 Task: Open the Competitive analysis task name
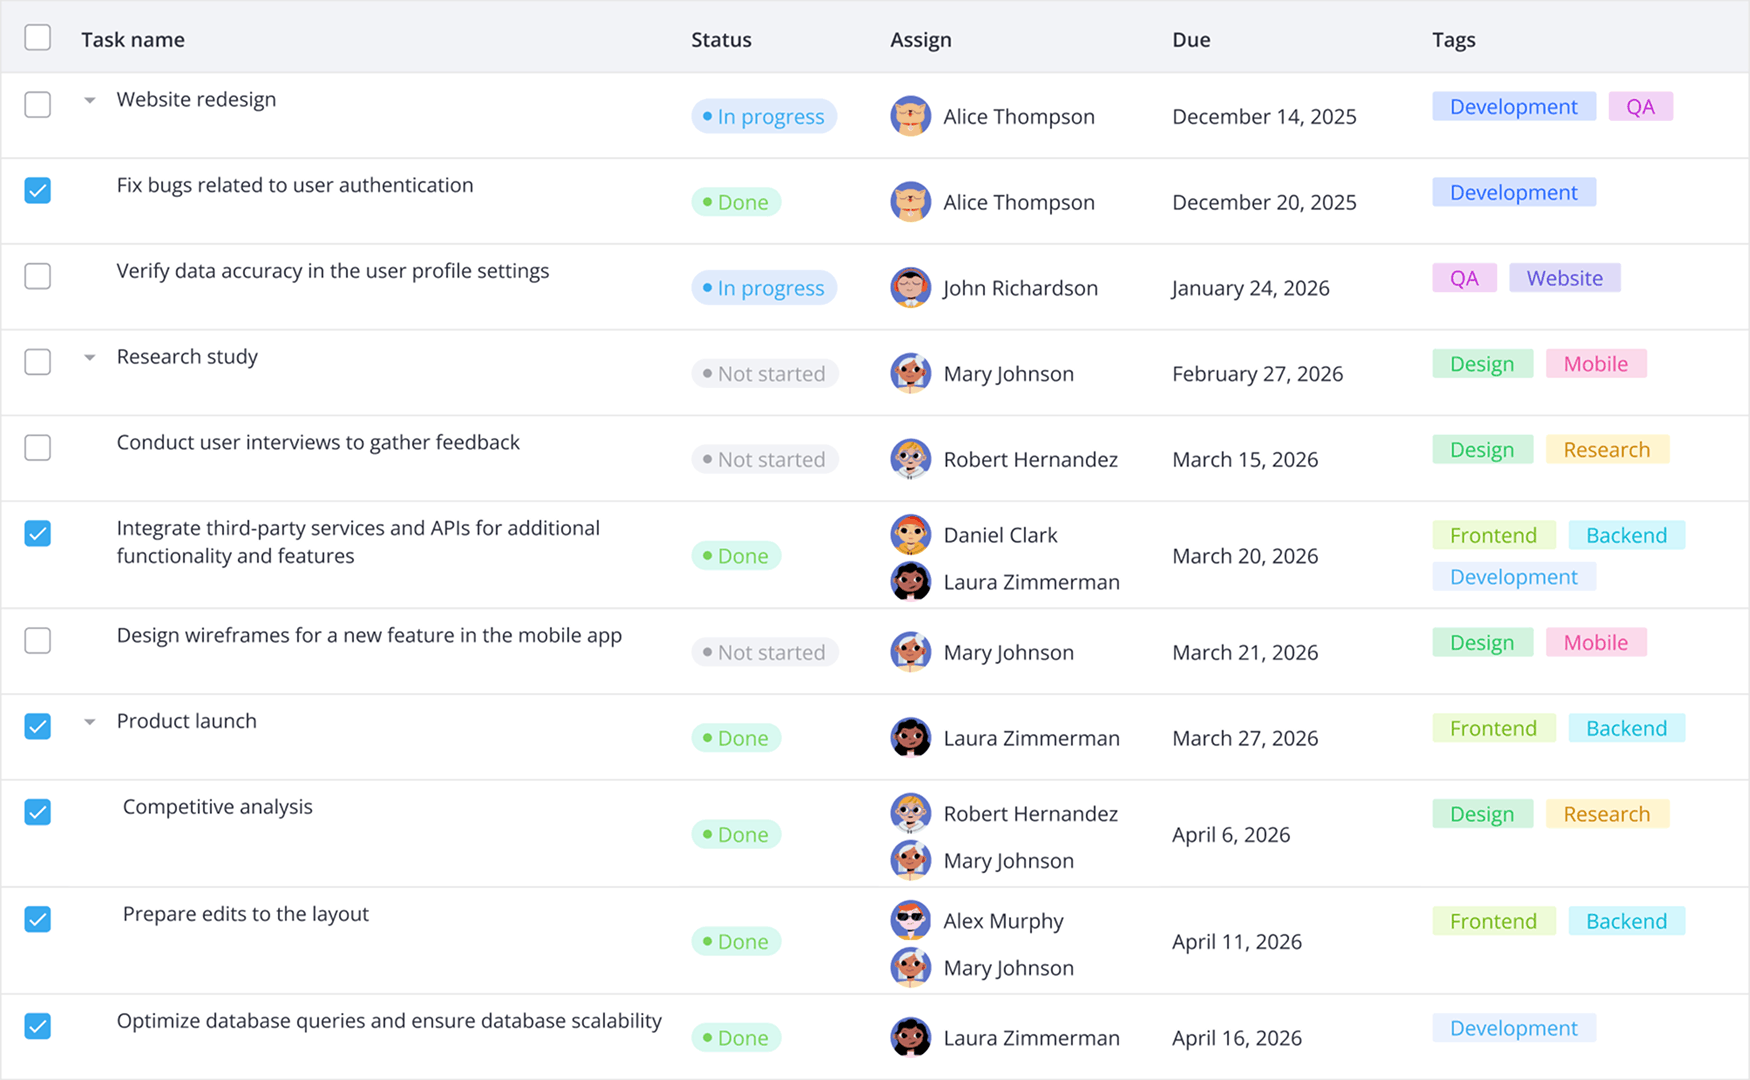[217, 807]
